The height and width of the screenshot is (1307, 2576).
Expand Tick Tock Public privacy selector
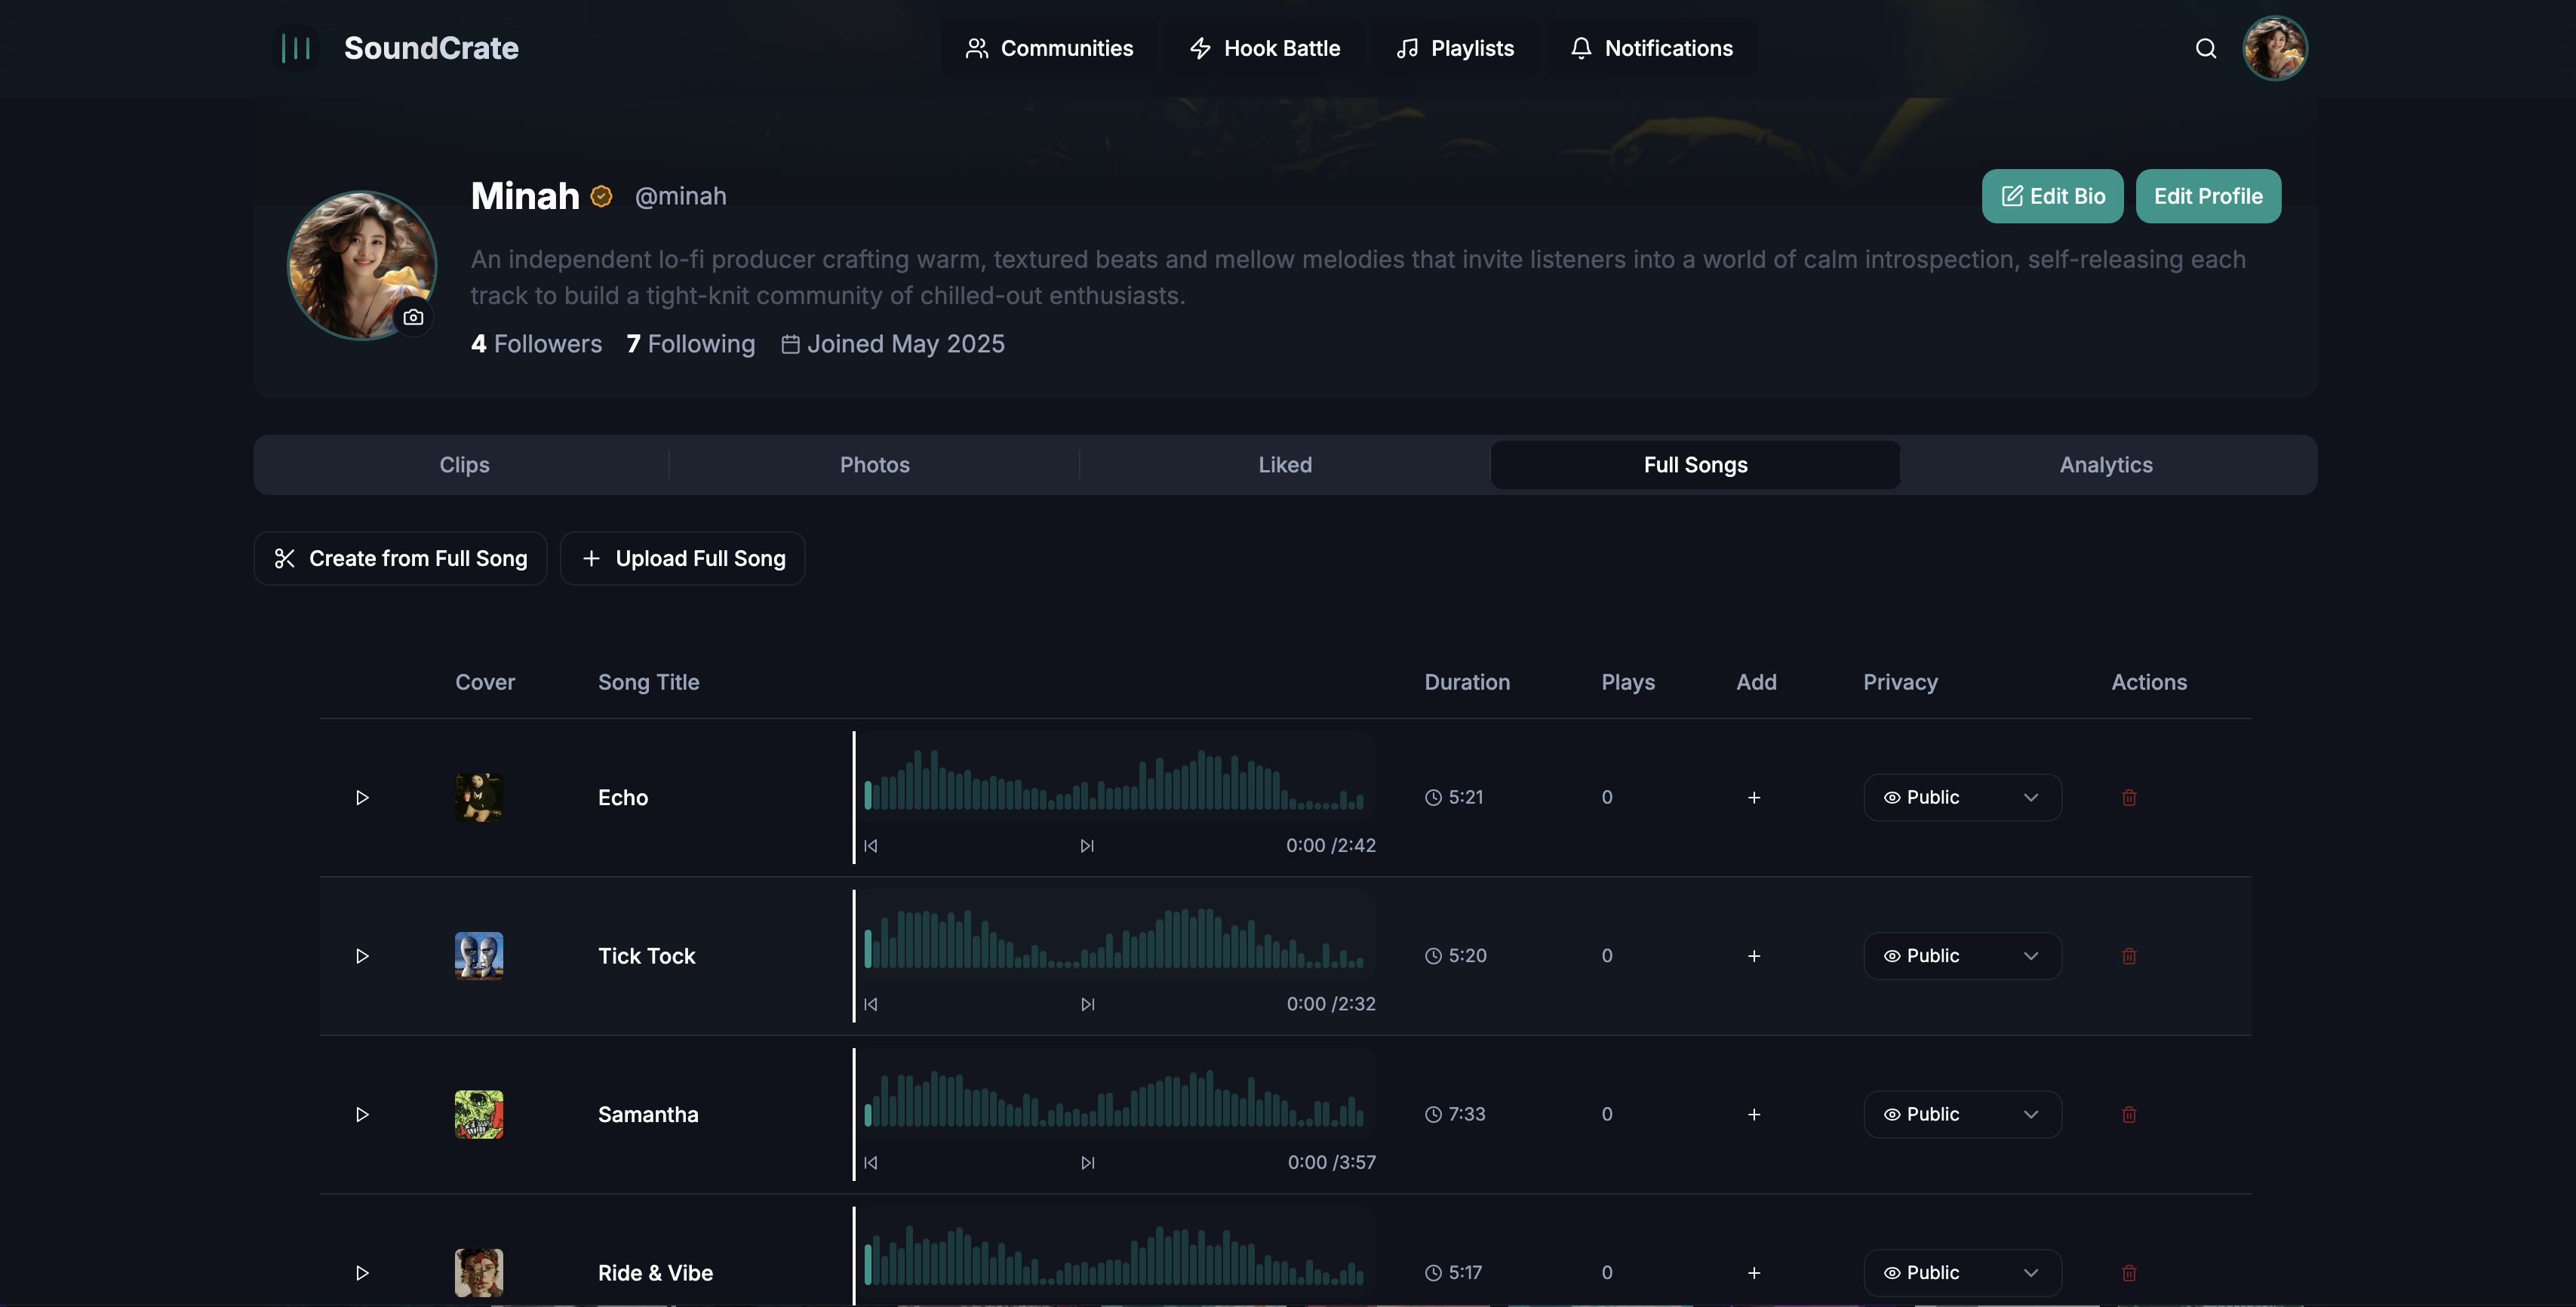1961,956
